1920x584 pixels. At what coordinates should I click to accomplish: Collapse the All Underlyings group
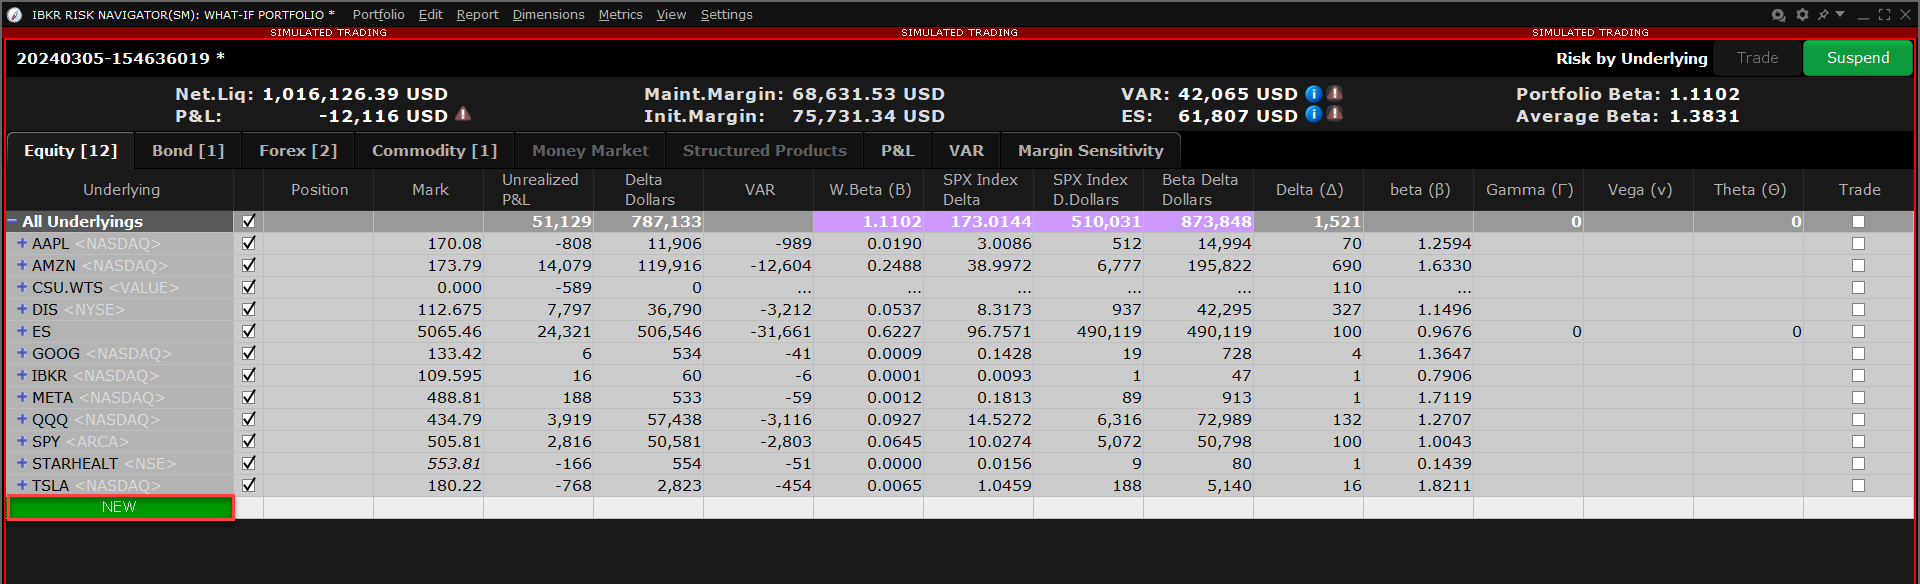[13, 221]
